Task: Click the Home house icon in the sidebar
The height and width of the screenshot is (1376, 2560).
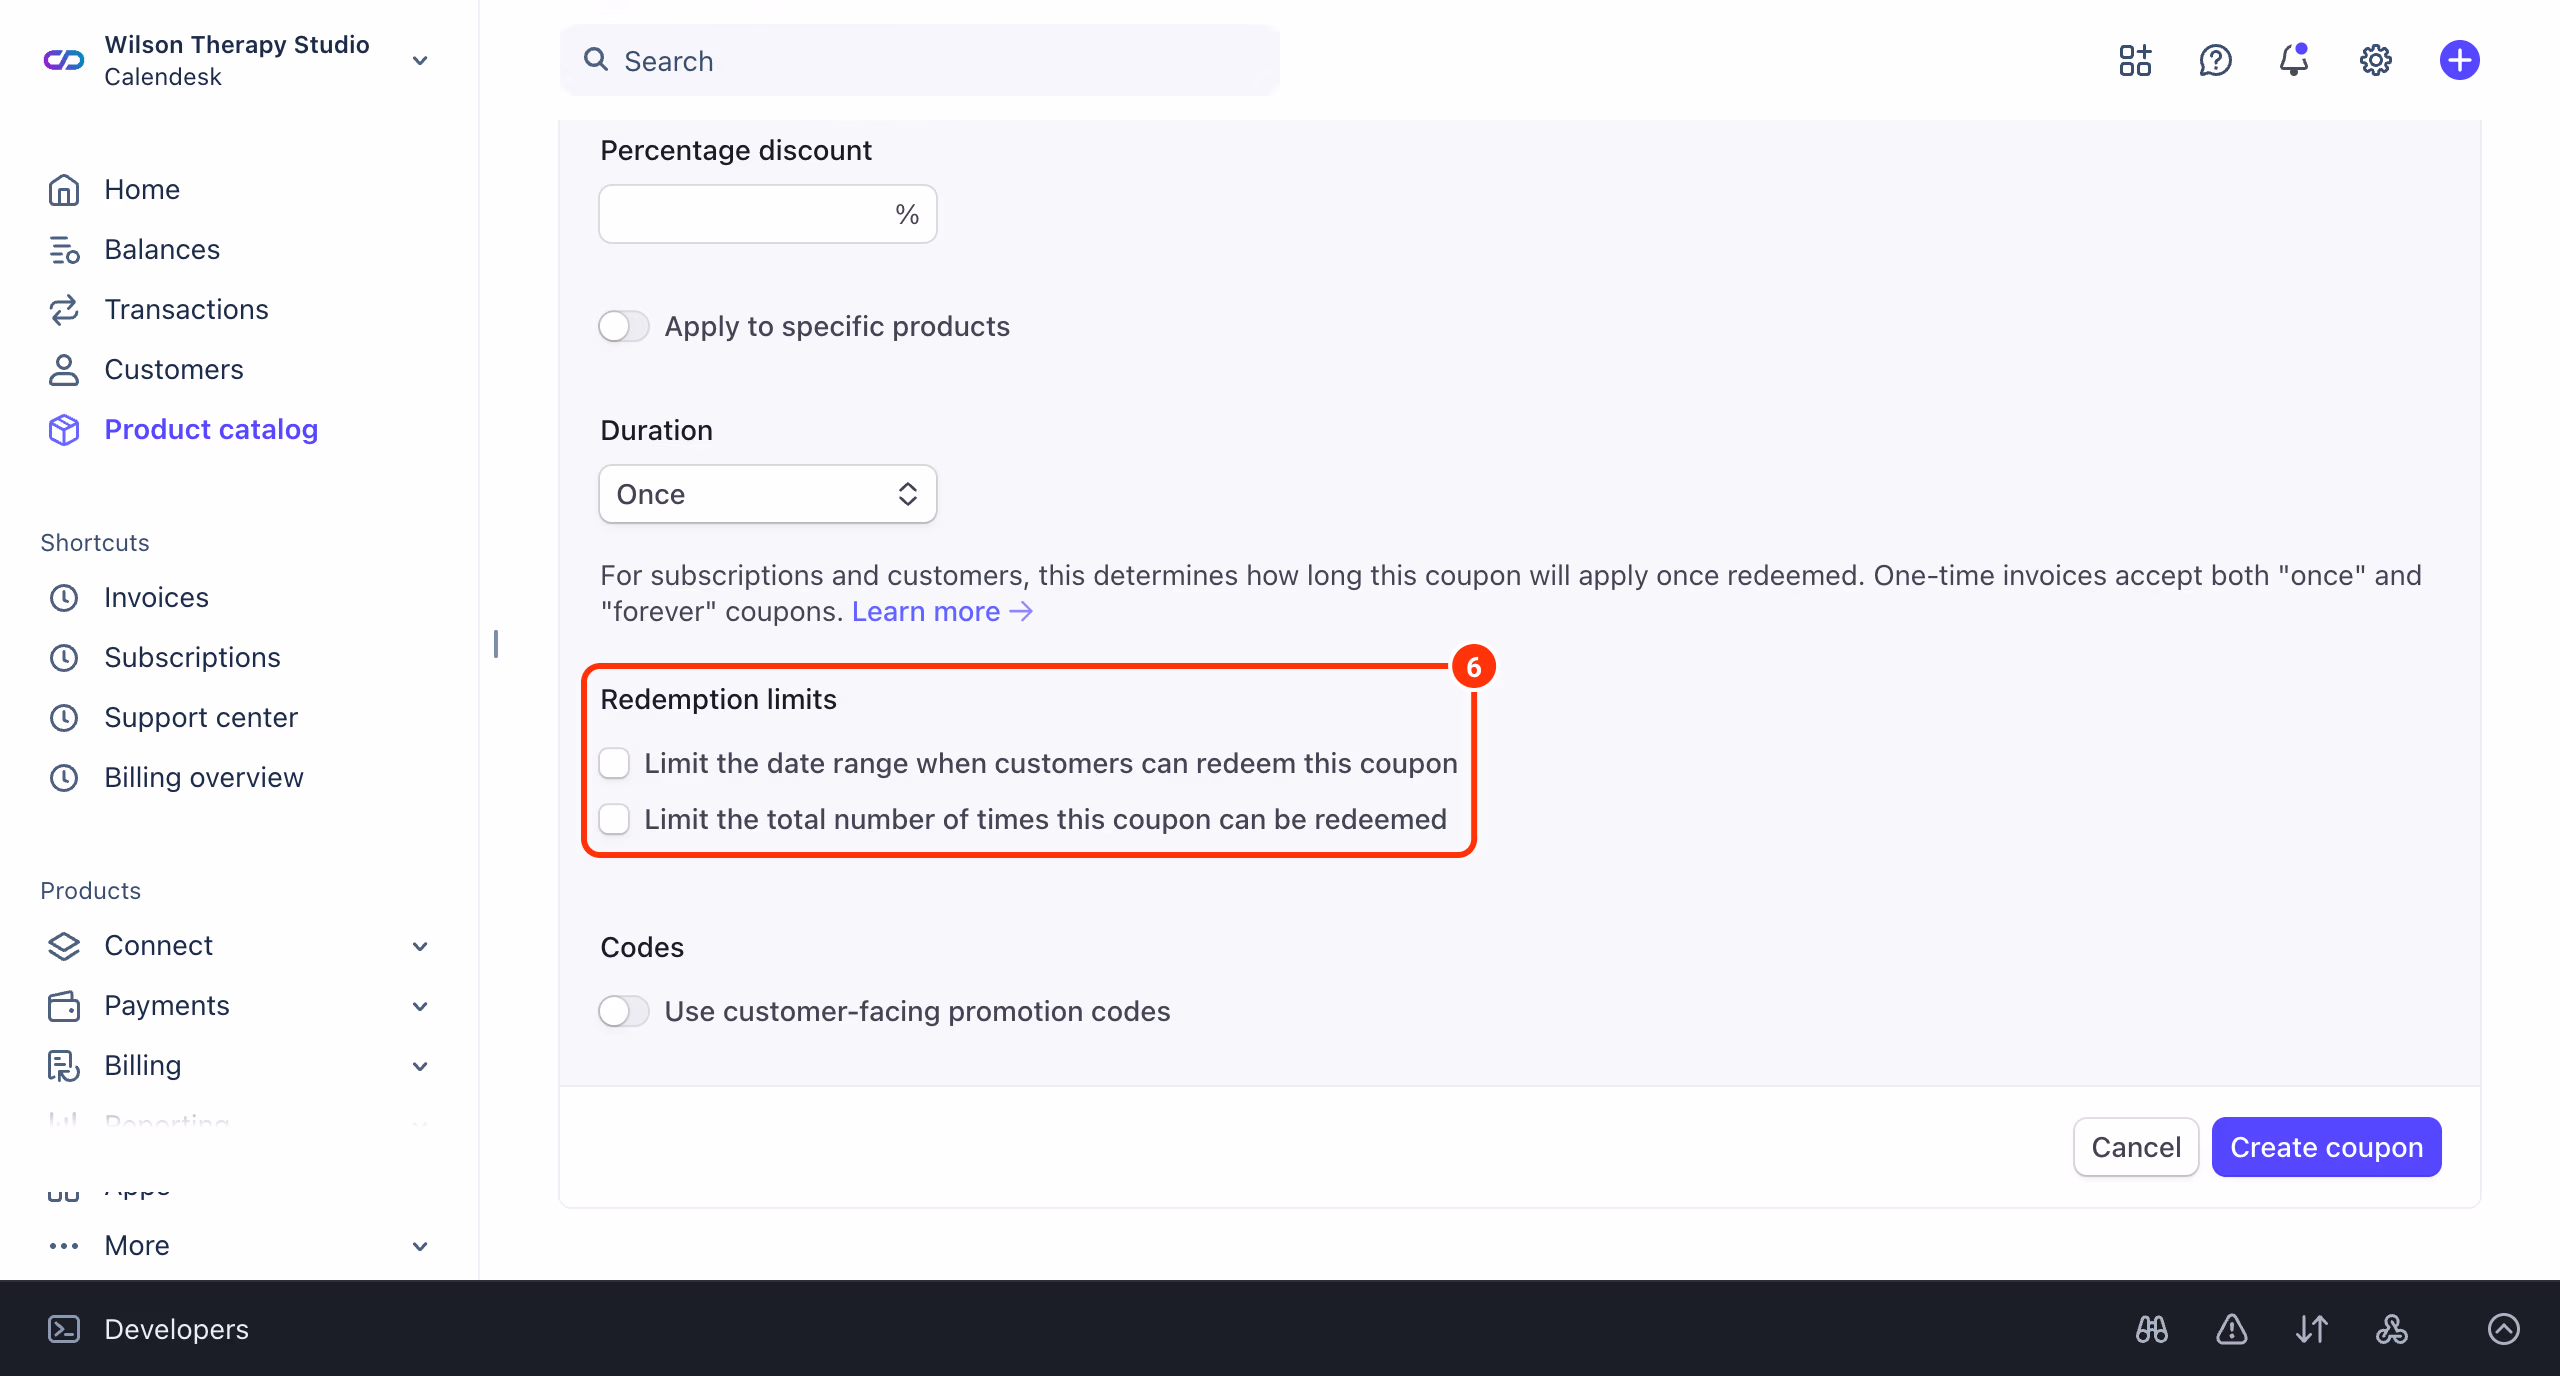Action: (64, 190)
